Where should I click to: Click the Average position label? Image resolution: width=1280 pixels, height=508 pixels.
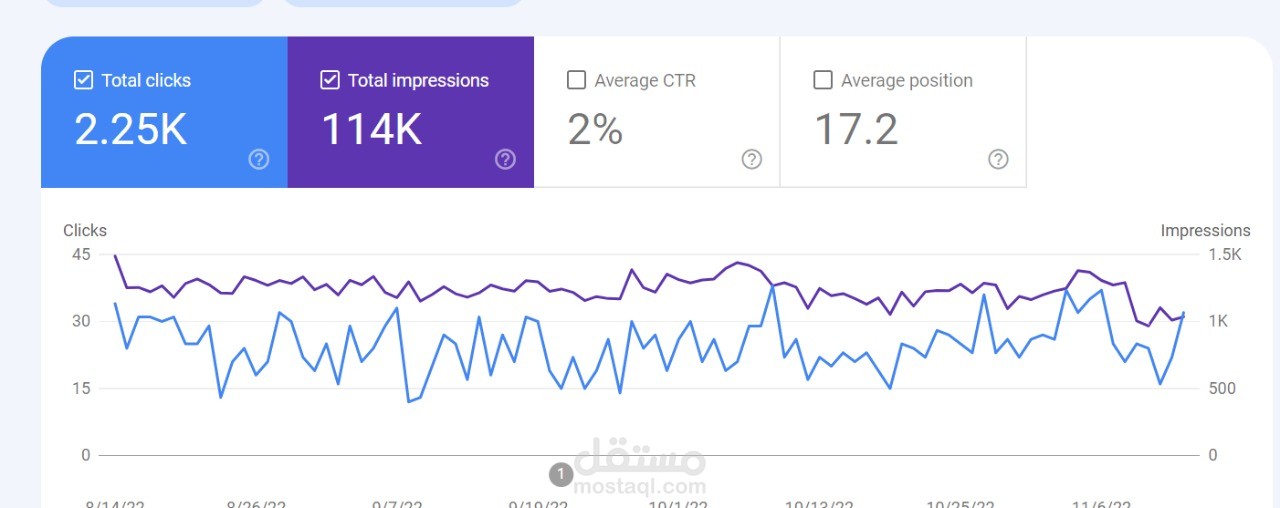tap(907, 81)
